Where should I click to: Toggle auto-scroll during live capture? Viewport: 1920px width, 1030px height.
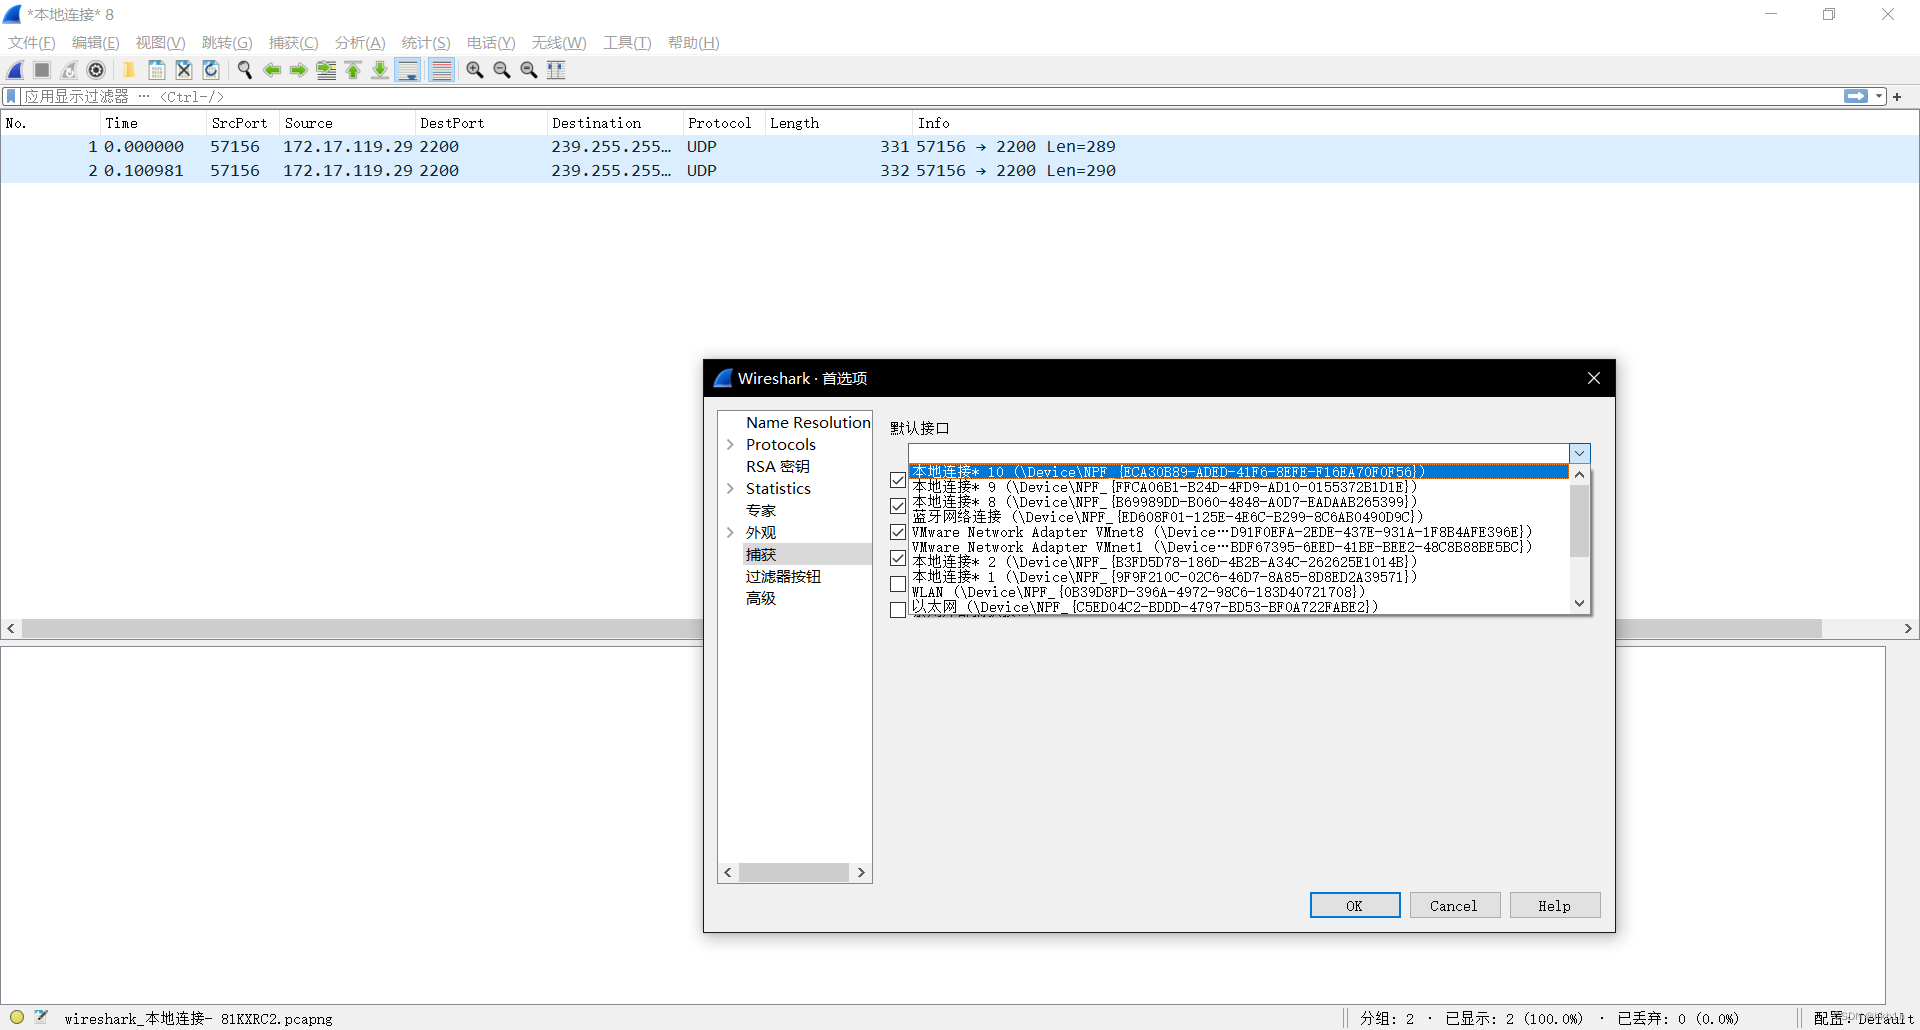tap(408, 70)
